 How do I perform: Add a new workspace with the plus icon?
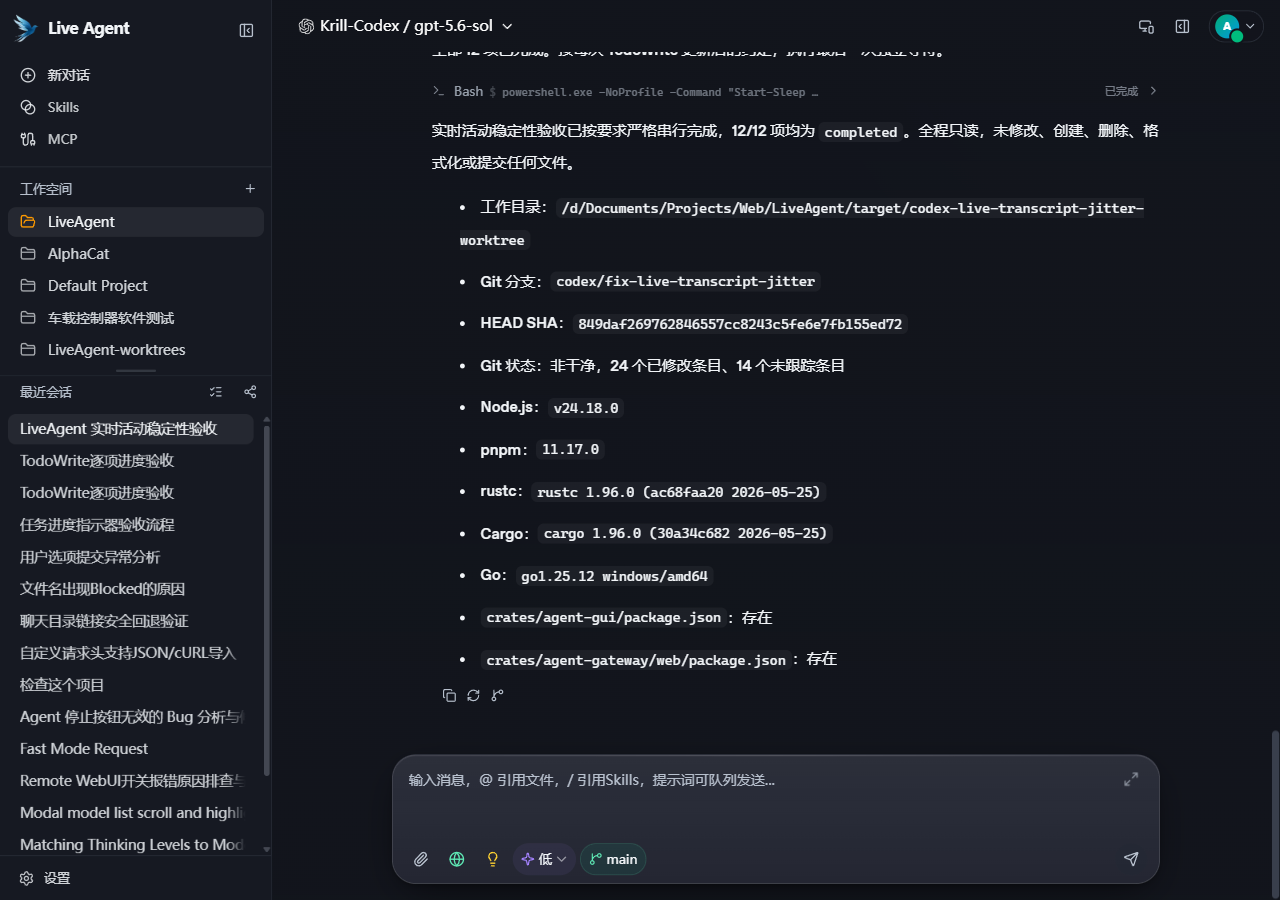click(250, 189)
